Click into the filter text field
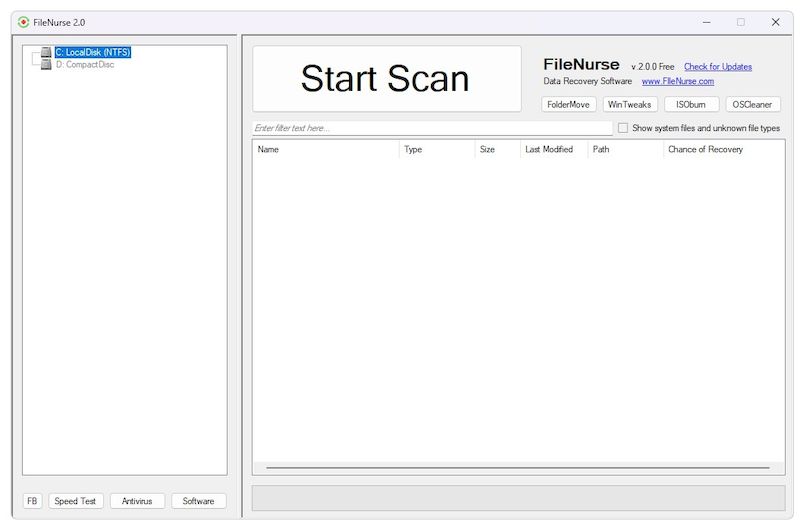 pos(432,128)
